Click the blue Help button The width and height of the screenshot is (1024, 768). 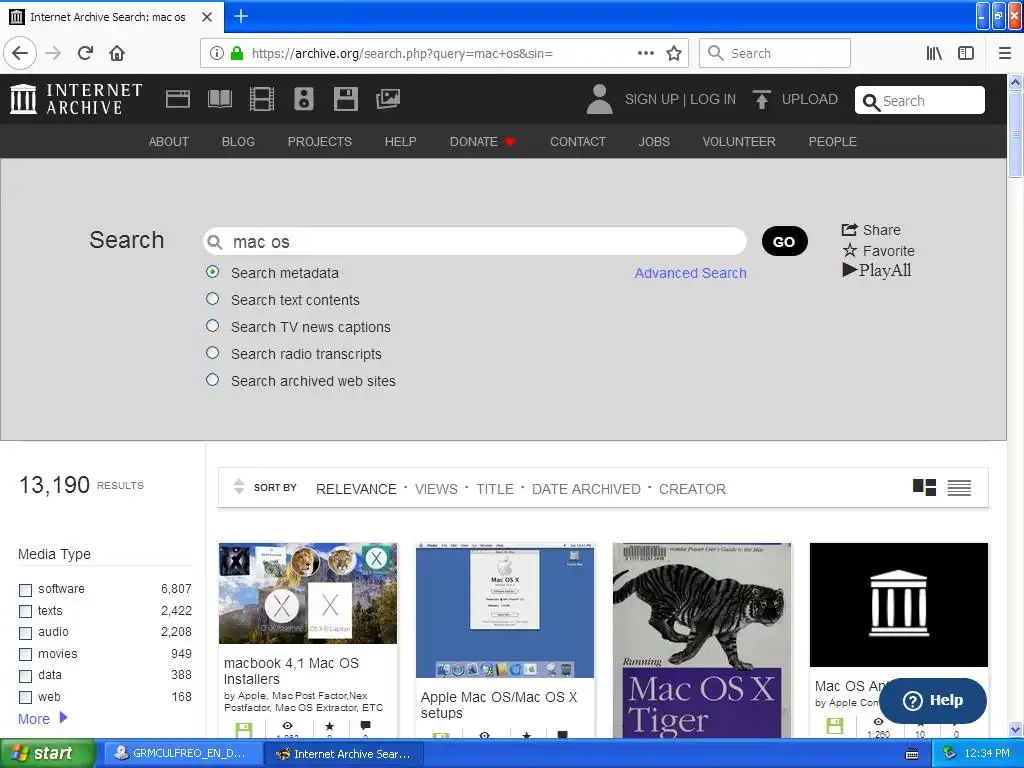(933, 701)
